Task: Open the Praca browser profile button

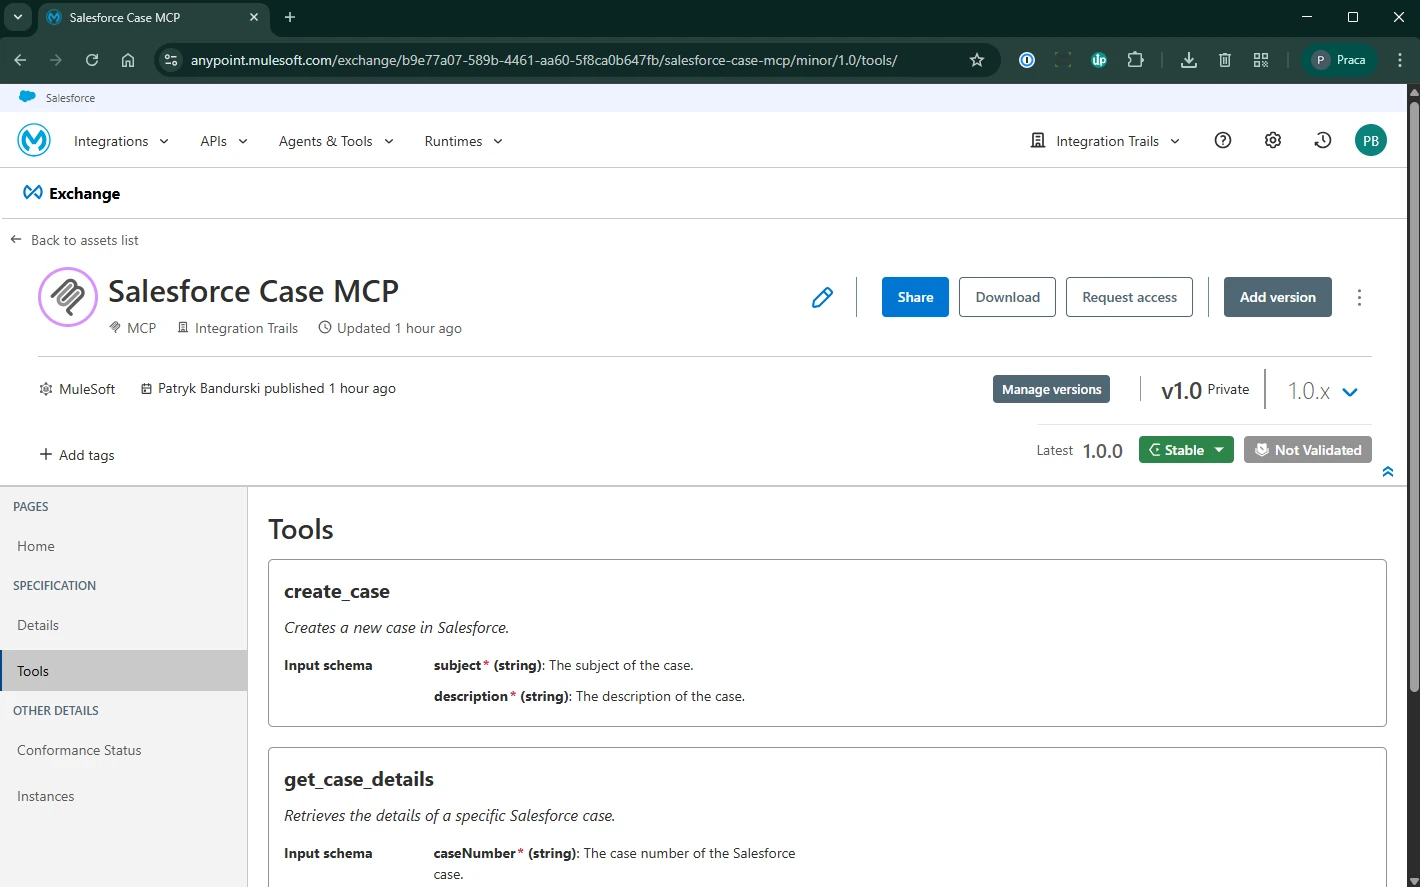Action: pos(1339,60)
